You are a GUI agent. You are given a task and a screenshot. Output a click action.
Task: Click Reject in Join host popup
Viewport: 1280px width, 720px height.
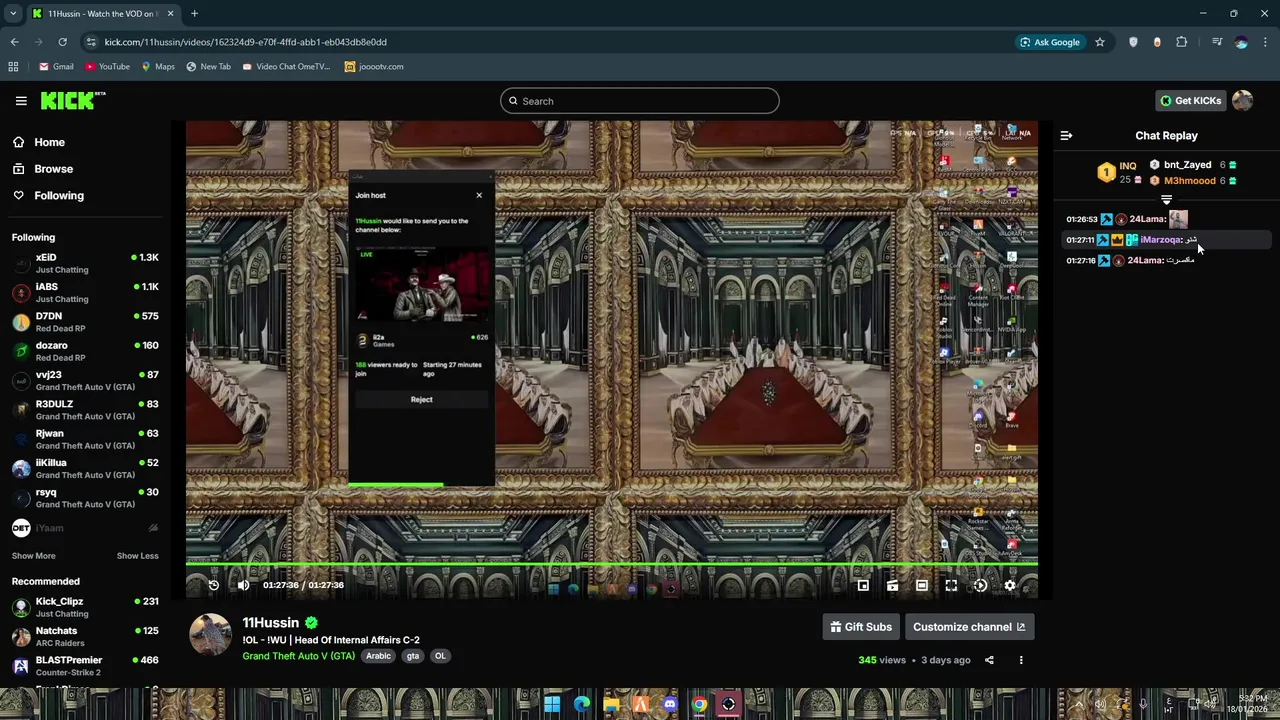(421, 400)
